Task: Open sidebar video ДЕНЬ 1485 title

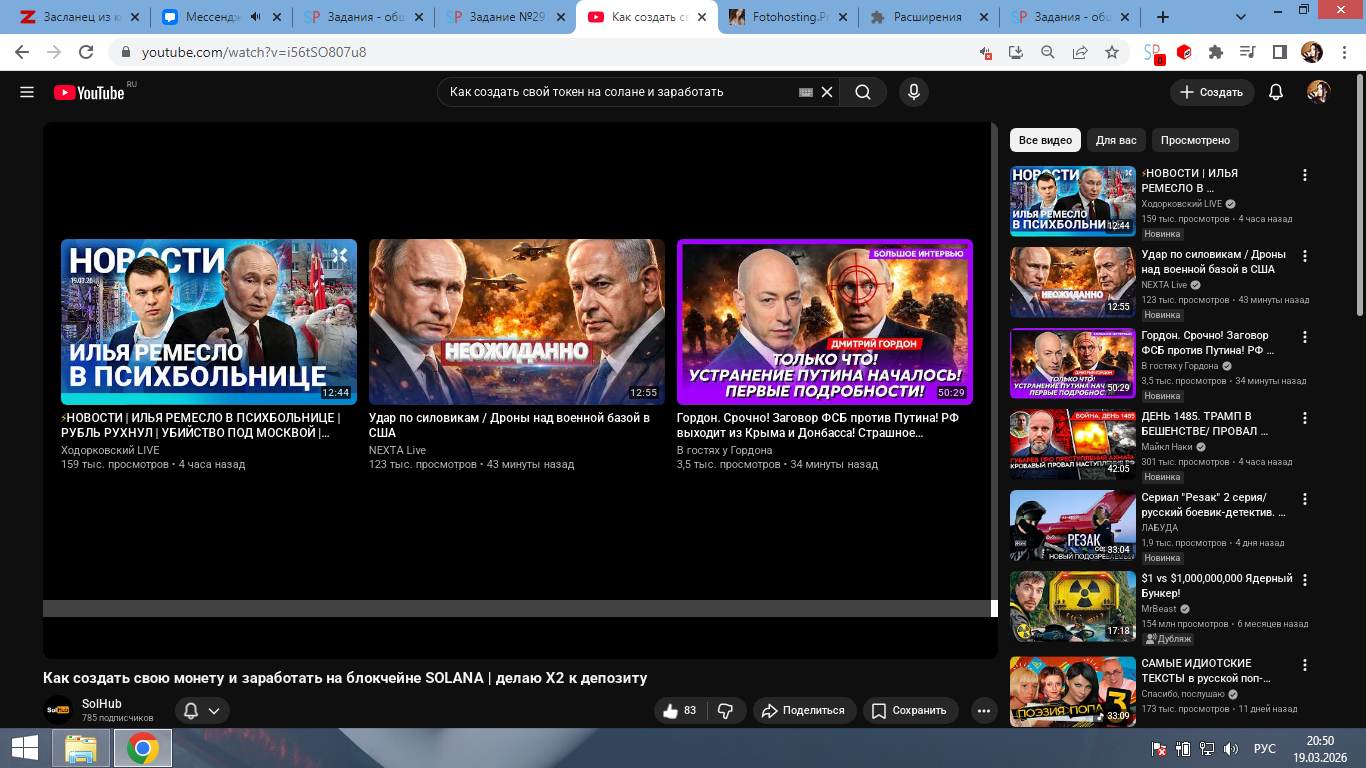Action: click(x=1205, y=424)
